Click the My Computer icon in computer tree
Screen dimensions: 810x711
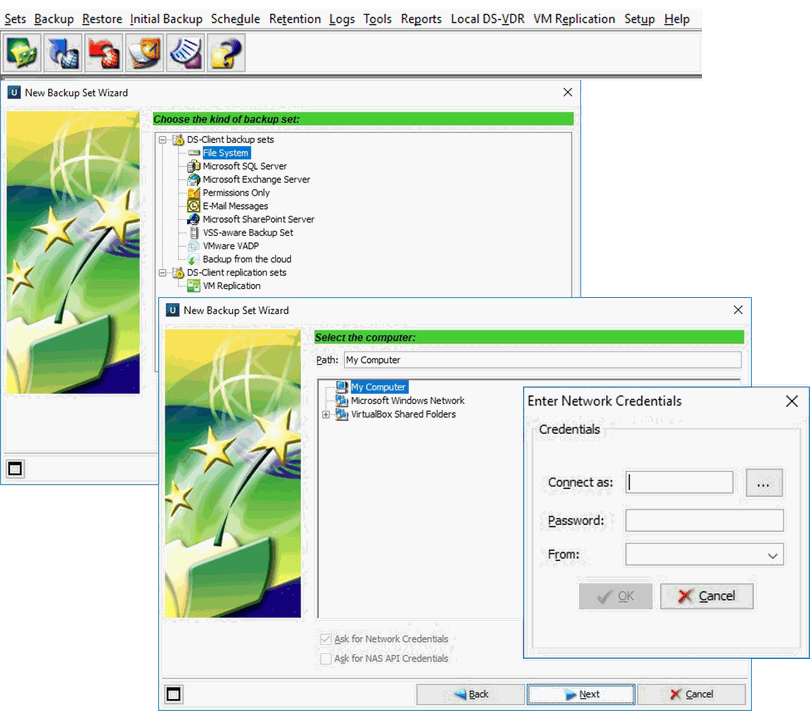tap(341, 387)
